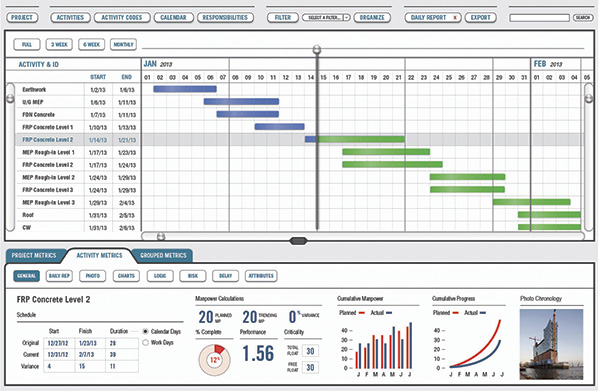Viewport: 600px width, 391px height.
Task: Open the Activities section
Action: point(70,18)
